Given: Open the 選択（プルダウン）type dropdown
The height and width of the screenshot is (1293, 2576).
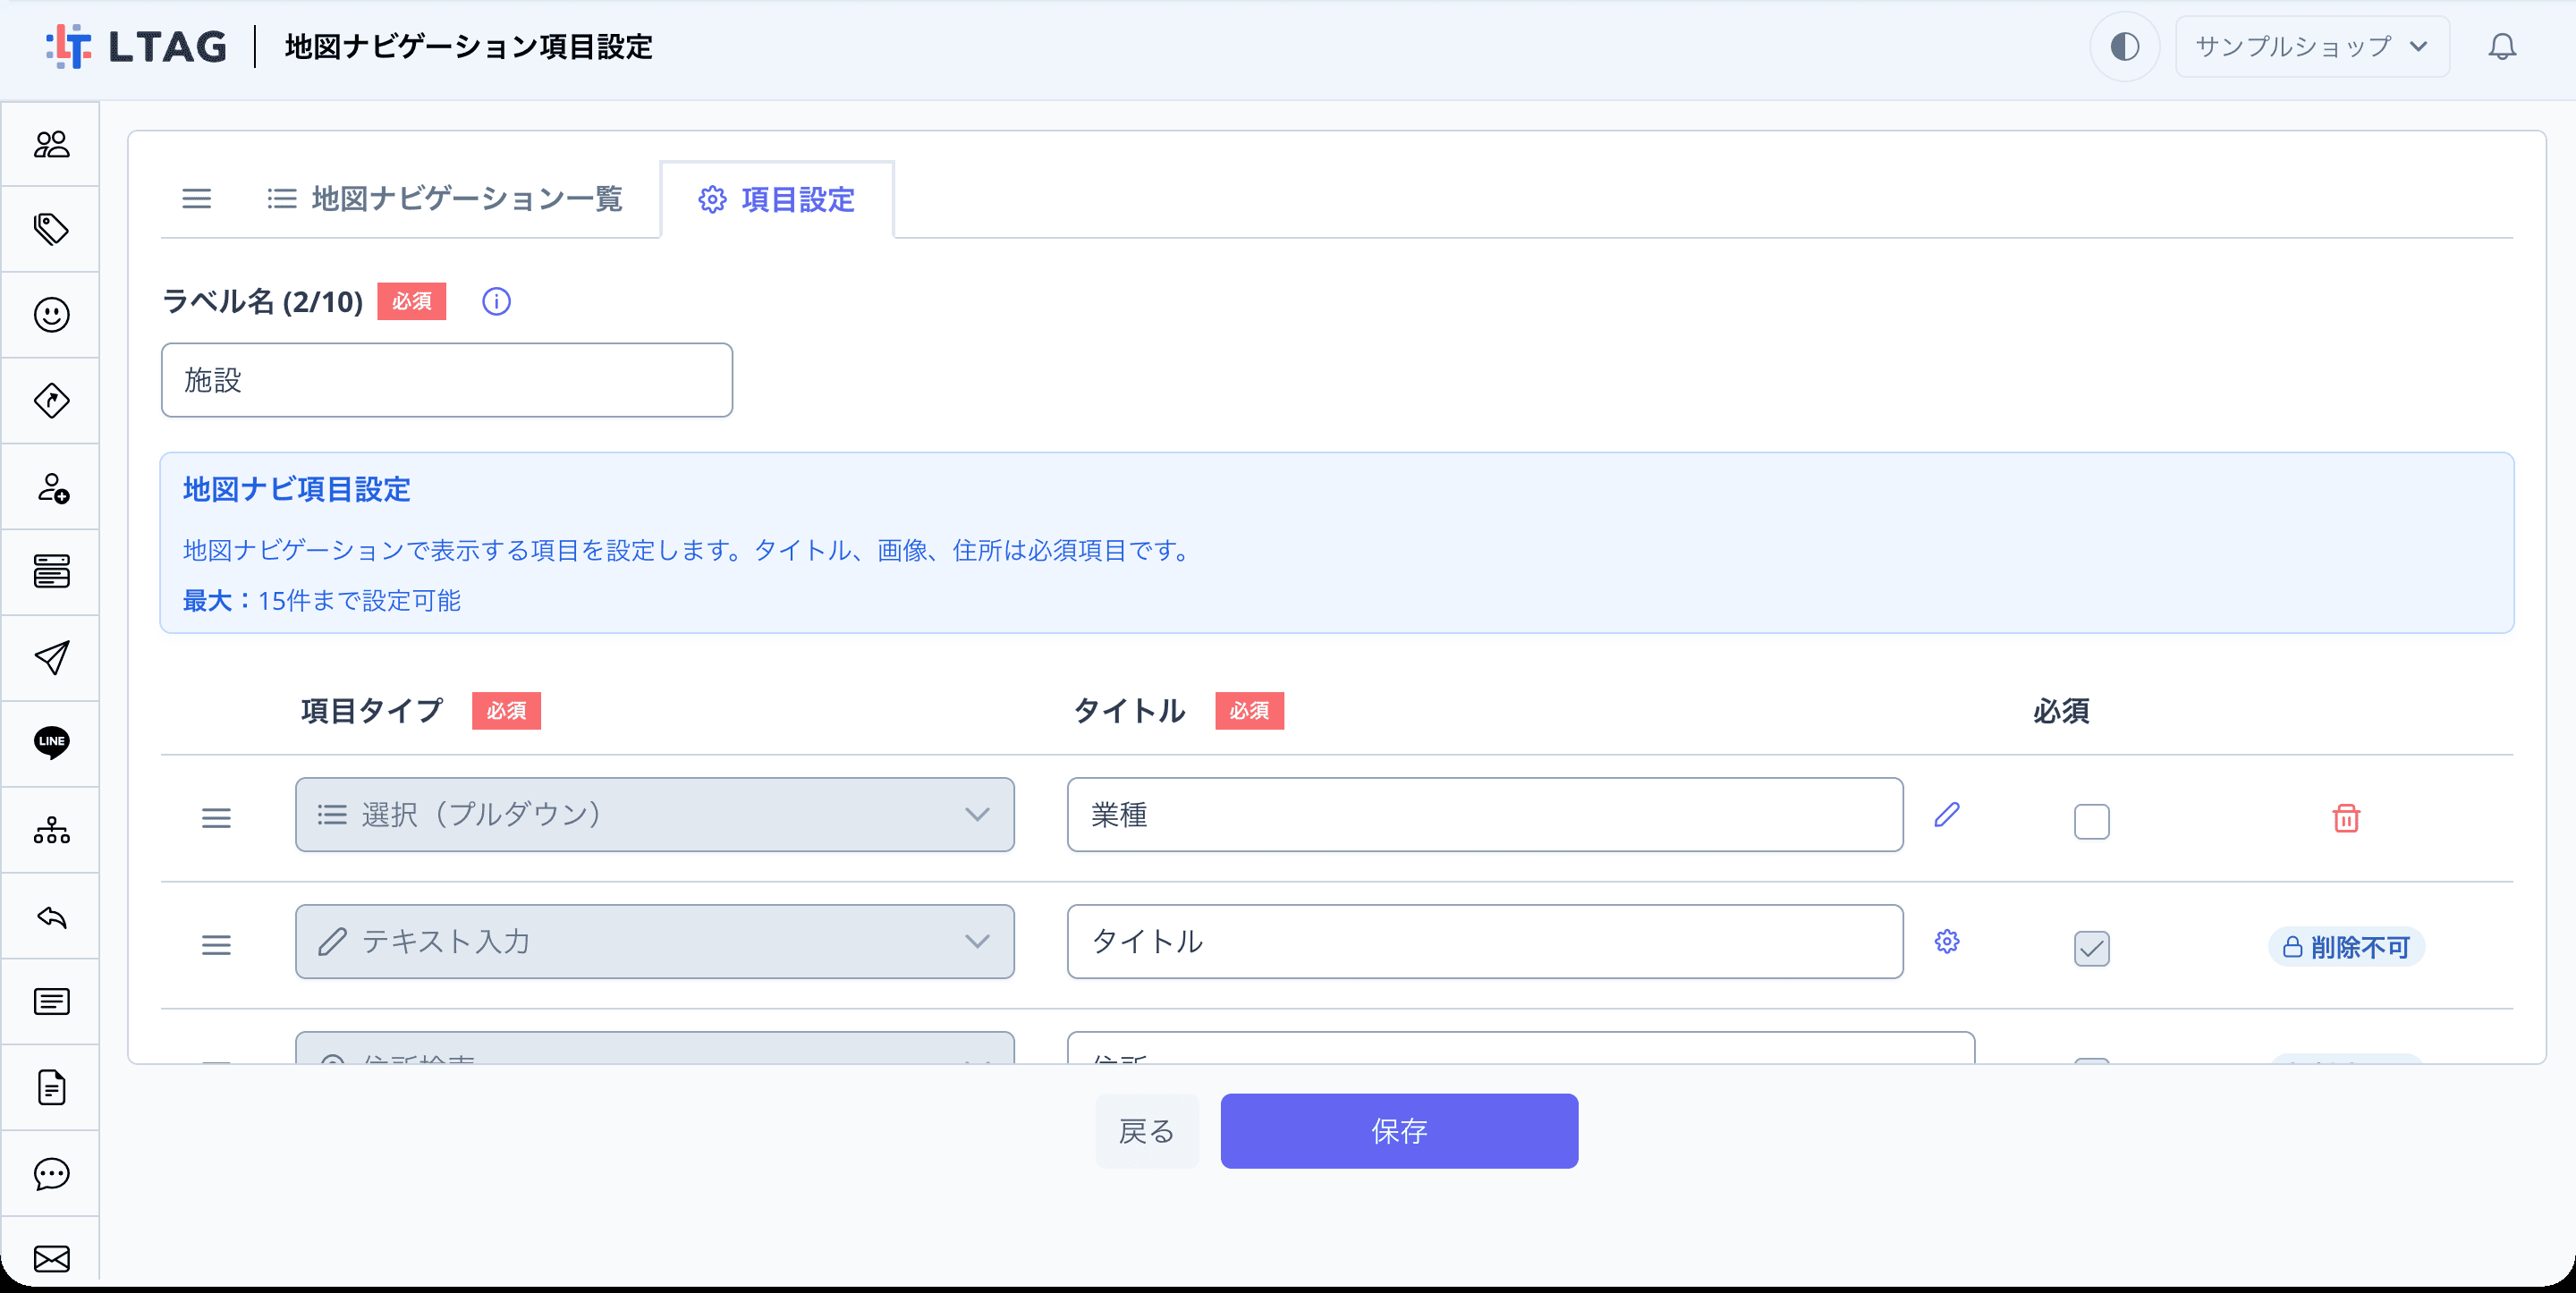Looking at the screenshot, I should (x=654, y=815).
